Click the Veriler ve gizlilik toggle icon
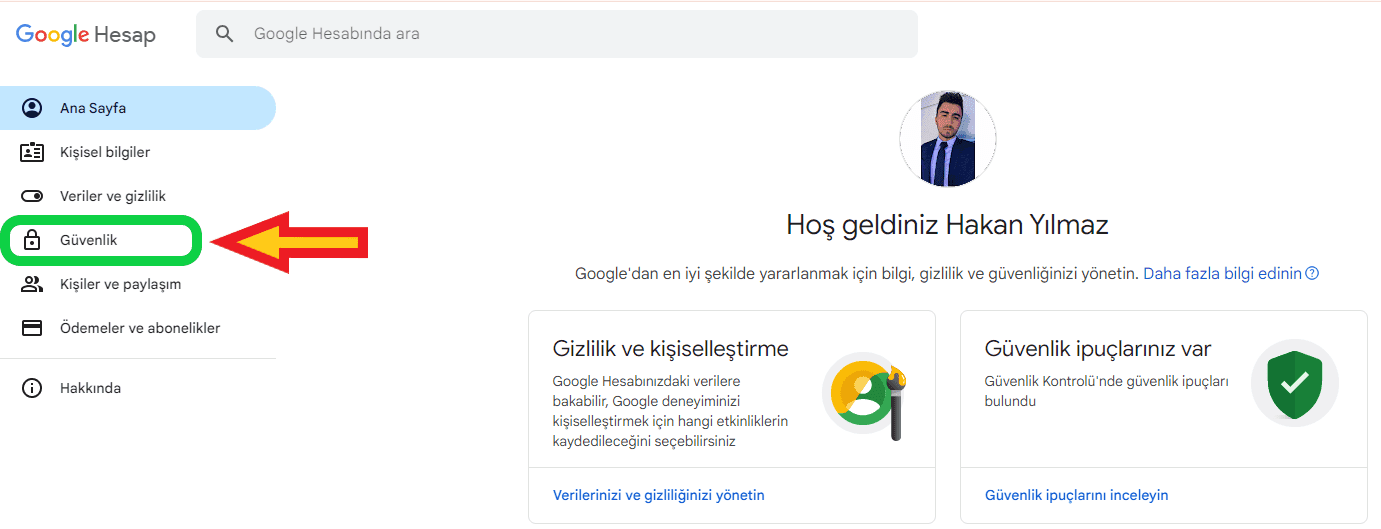Screen dimensions: 1381x529 [x=32, y=196]
